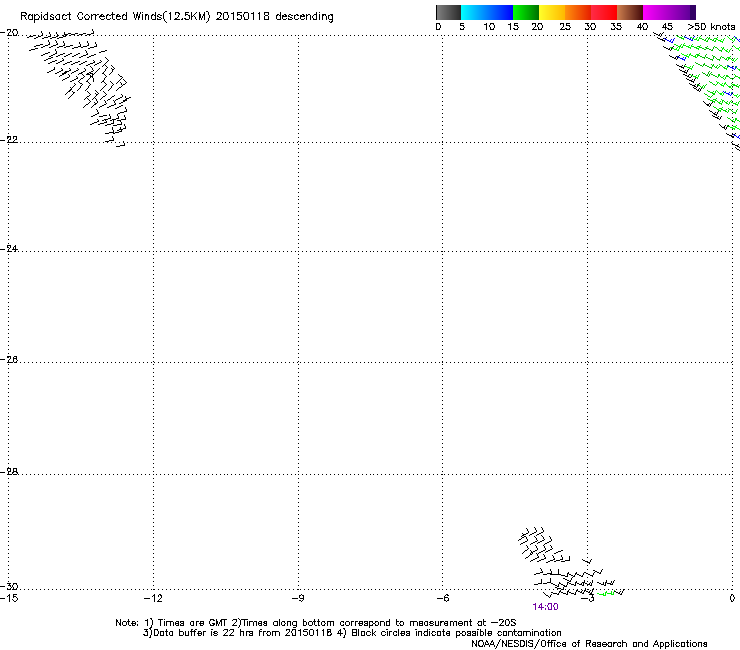
Task: Select the yellow 20-25 knots legend band
Action: pos(552,12)
